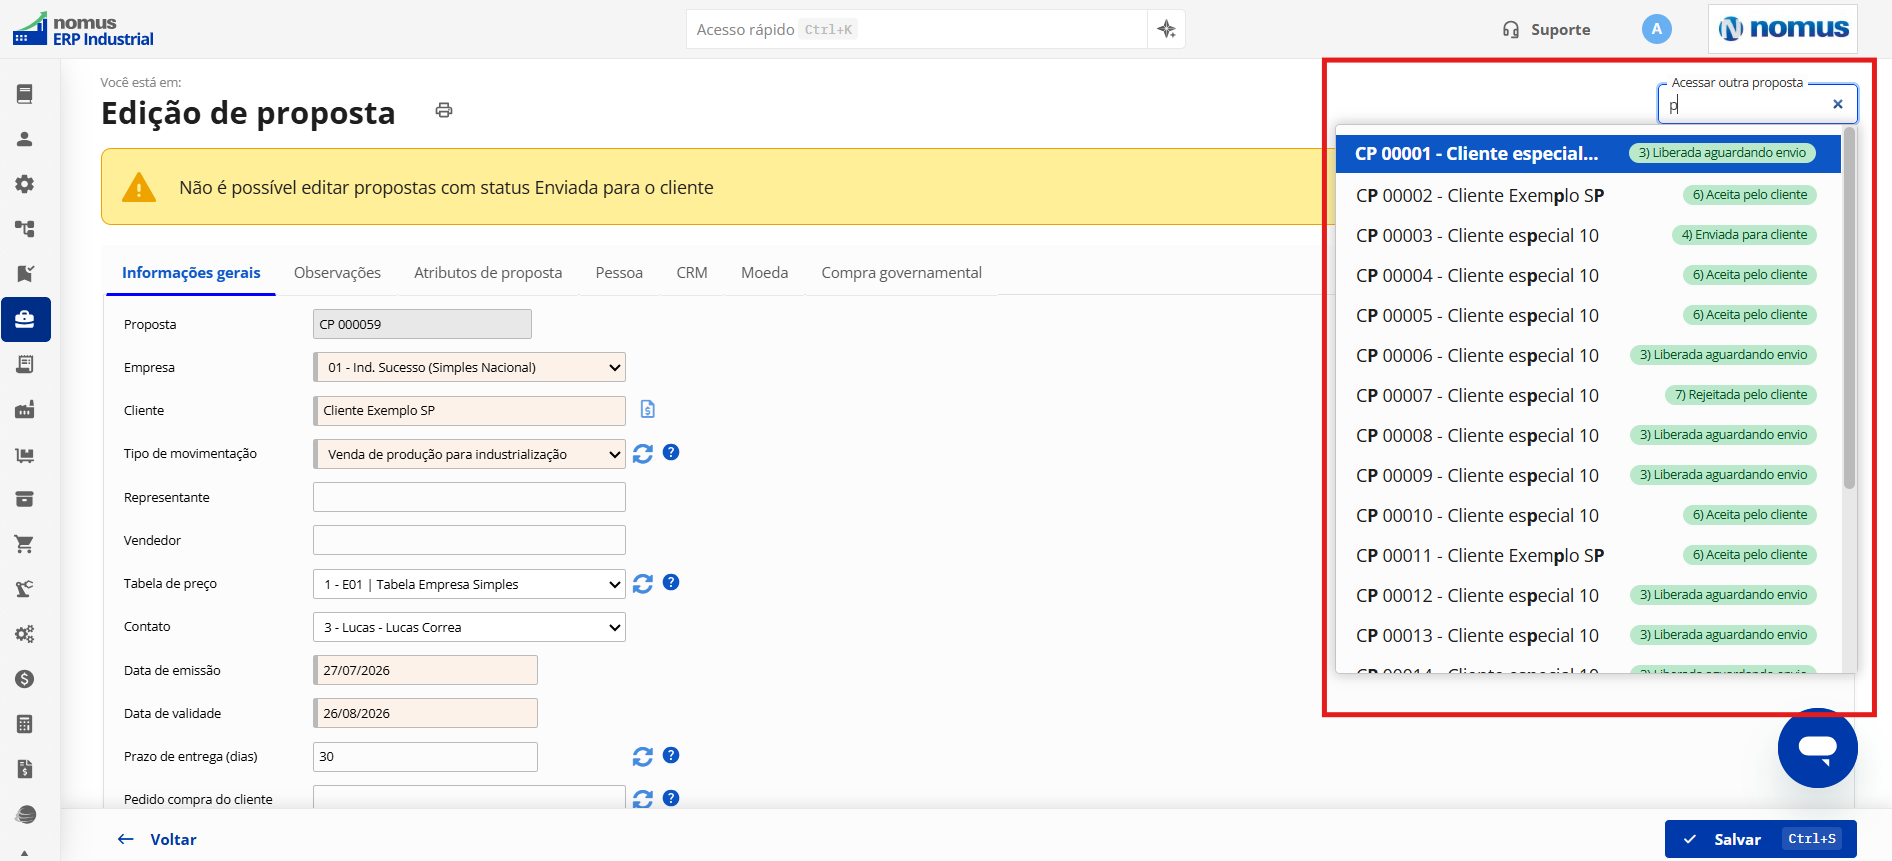
Task: Open the Moeda tab
Action: point(765,273)
